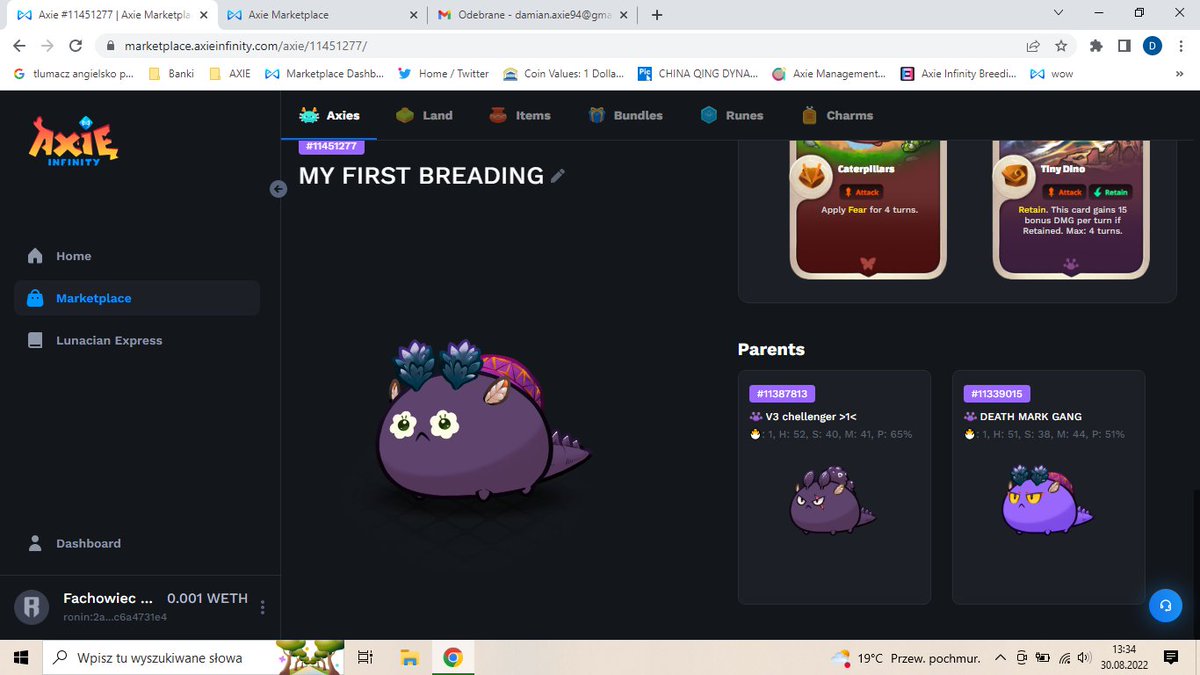Viewport: 1200px width, 675px height.
Task: Toggle Chrome side panel icon
Action: pos(1124,46)
